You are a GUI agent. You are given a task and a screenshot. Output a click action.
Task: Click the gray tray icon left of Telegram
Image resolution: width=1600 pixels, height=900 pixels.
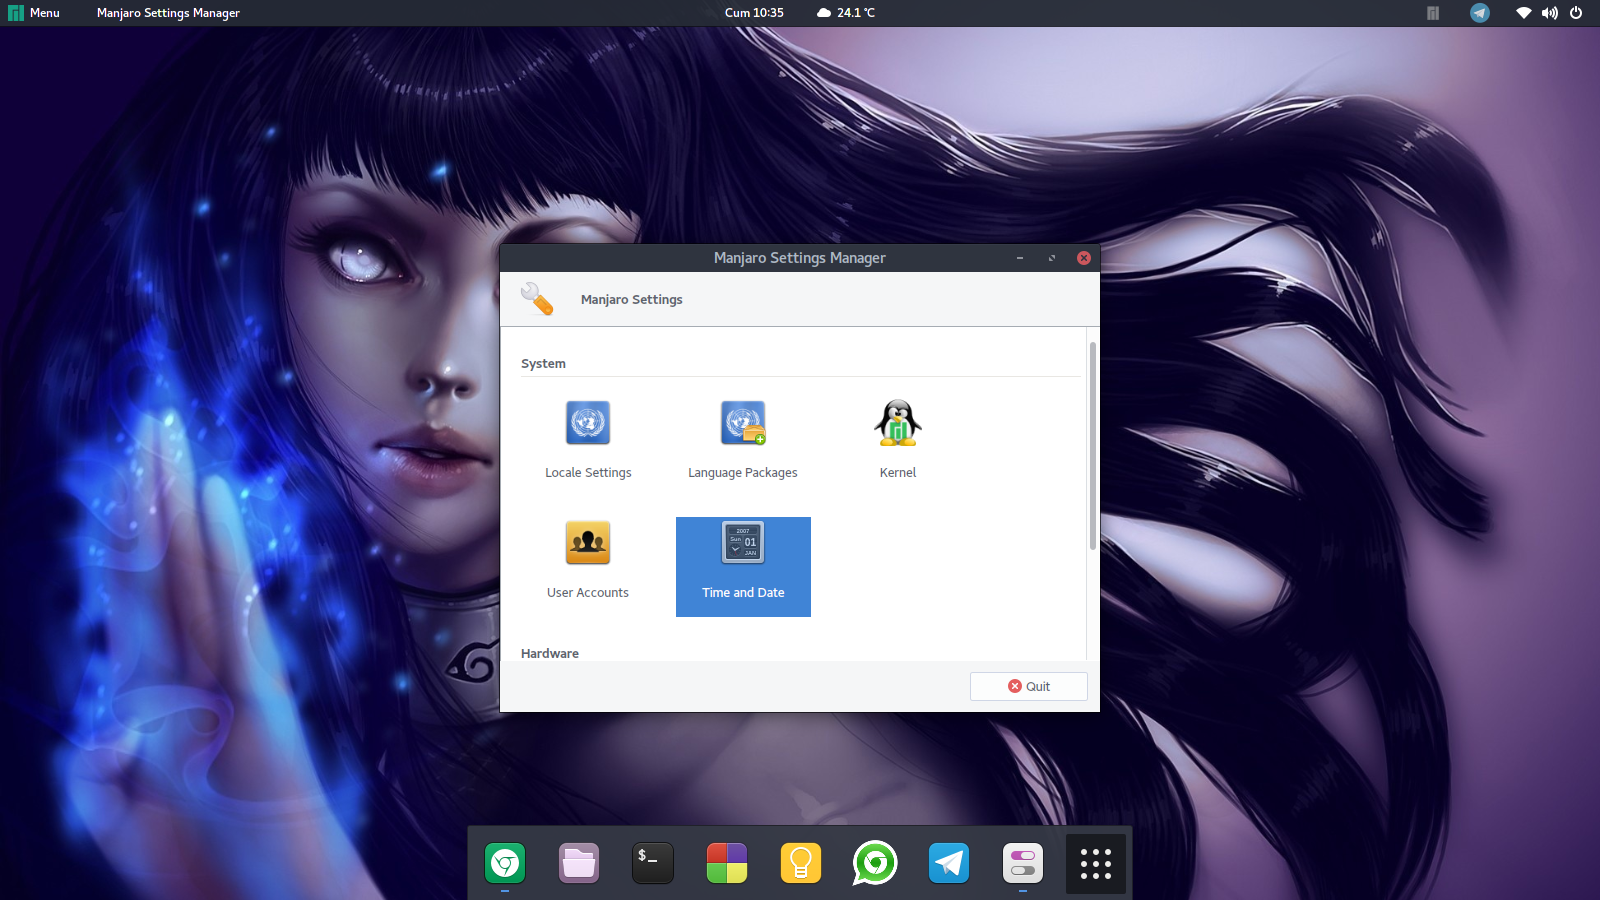(1433, 13)
